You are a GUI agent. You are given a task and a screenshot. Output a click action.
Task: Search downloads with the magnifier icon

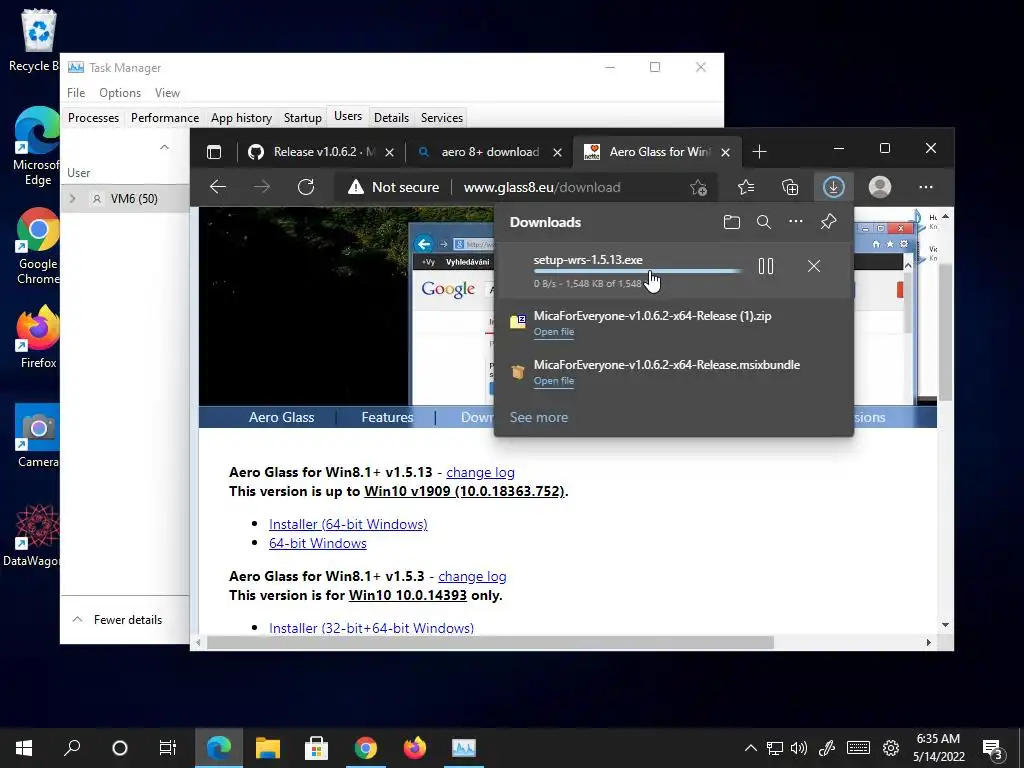tap(763, 222)
